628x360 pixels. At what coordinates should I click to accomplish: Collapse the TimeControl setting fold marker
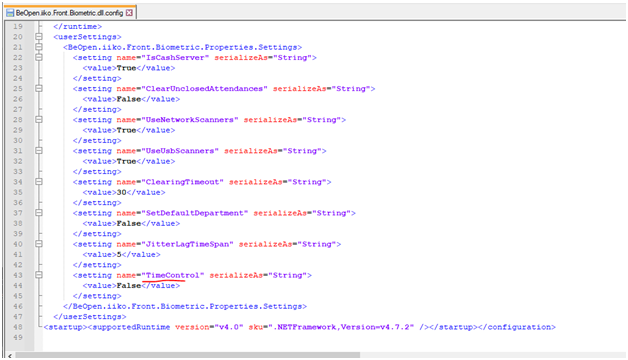pyautogui.click(x=38, y=275)
